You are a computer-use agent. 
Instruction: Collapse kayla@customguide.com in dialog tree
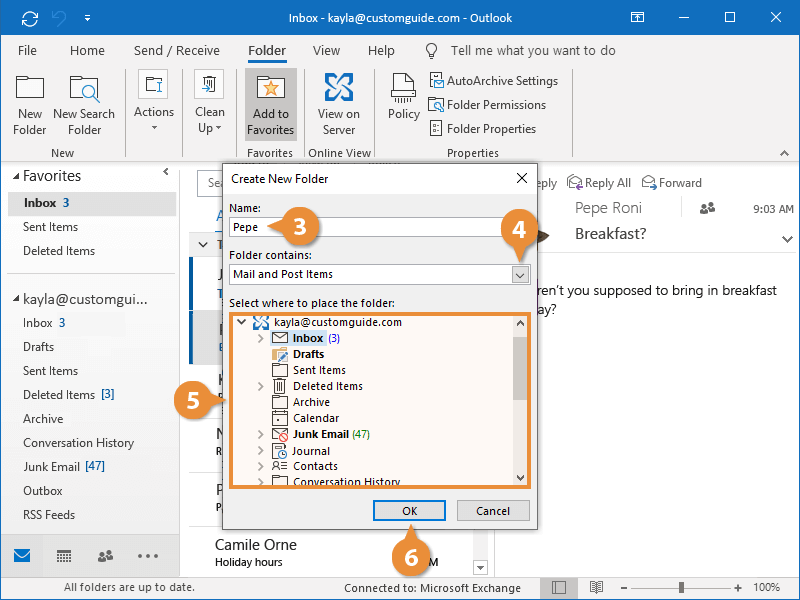[242, 322]
